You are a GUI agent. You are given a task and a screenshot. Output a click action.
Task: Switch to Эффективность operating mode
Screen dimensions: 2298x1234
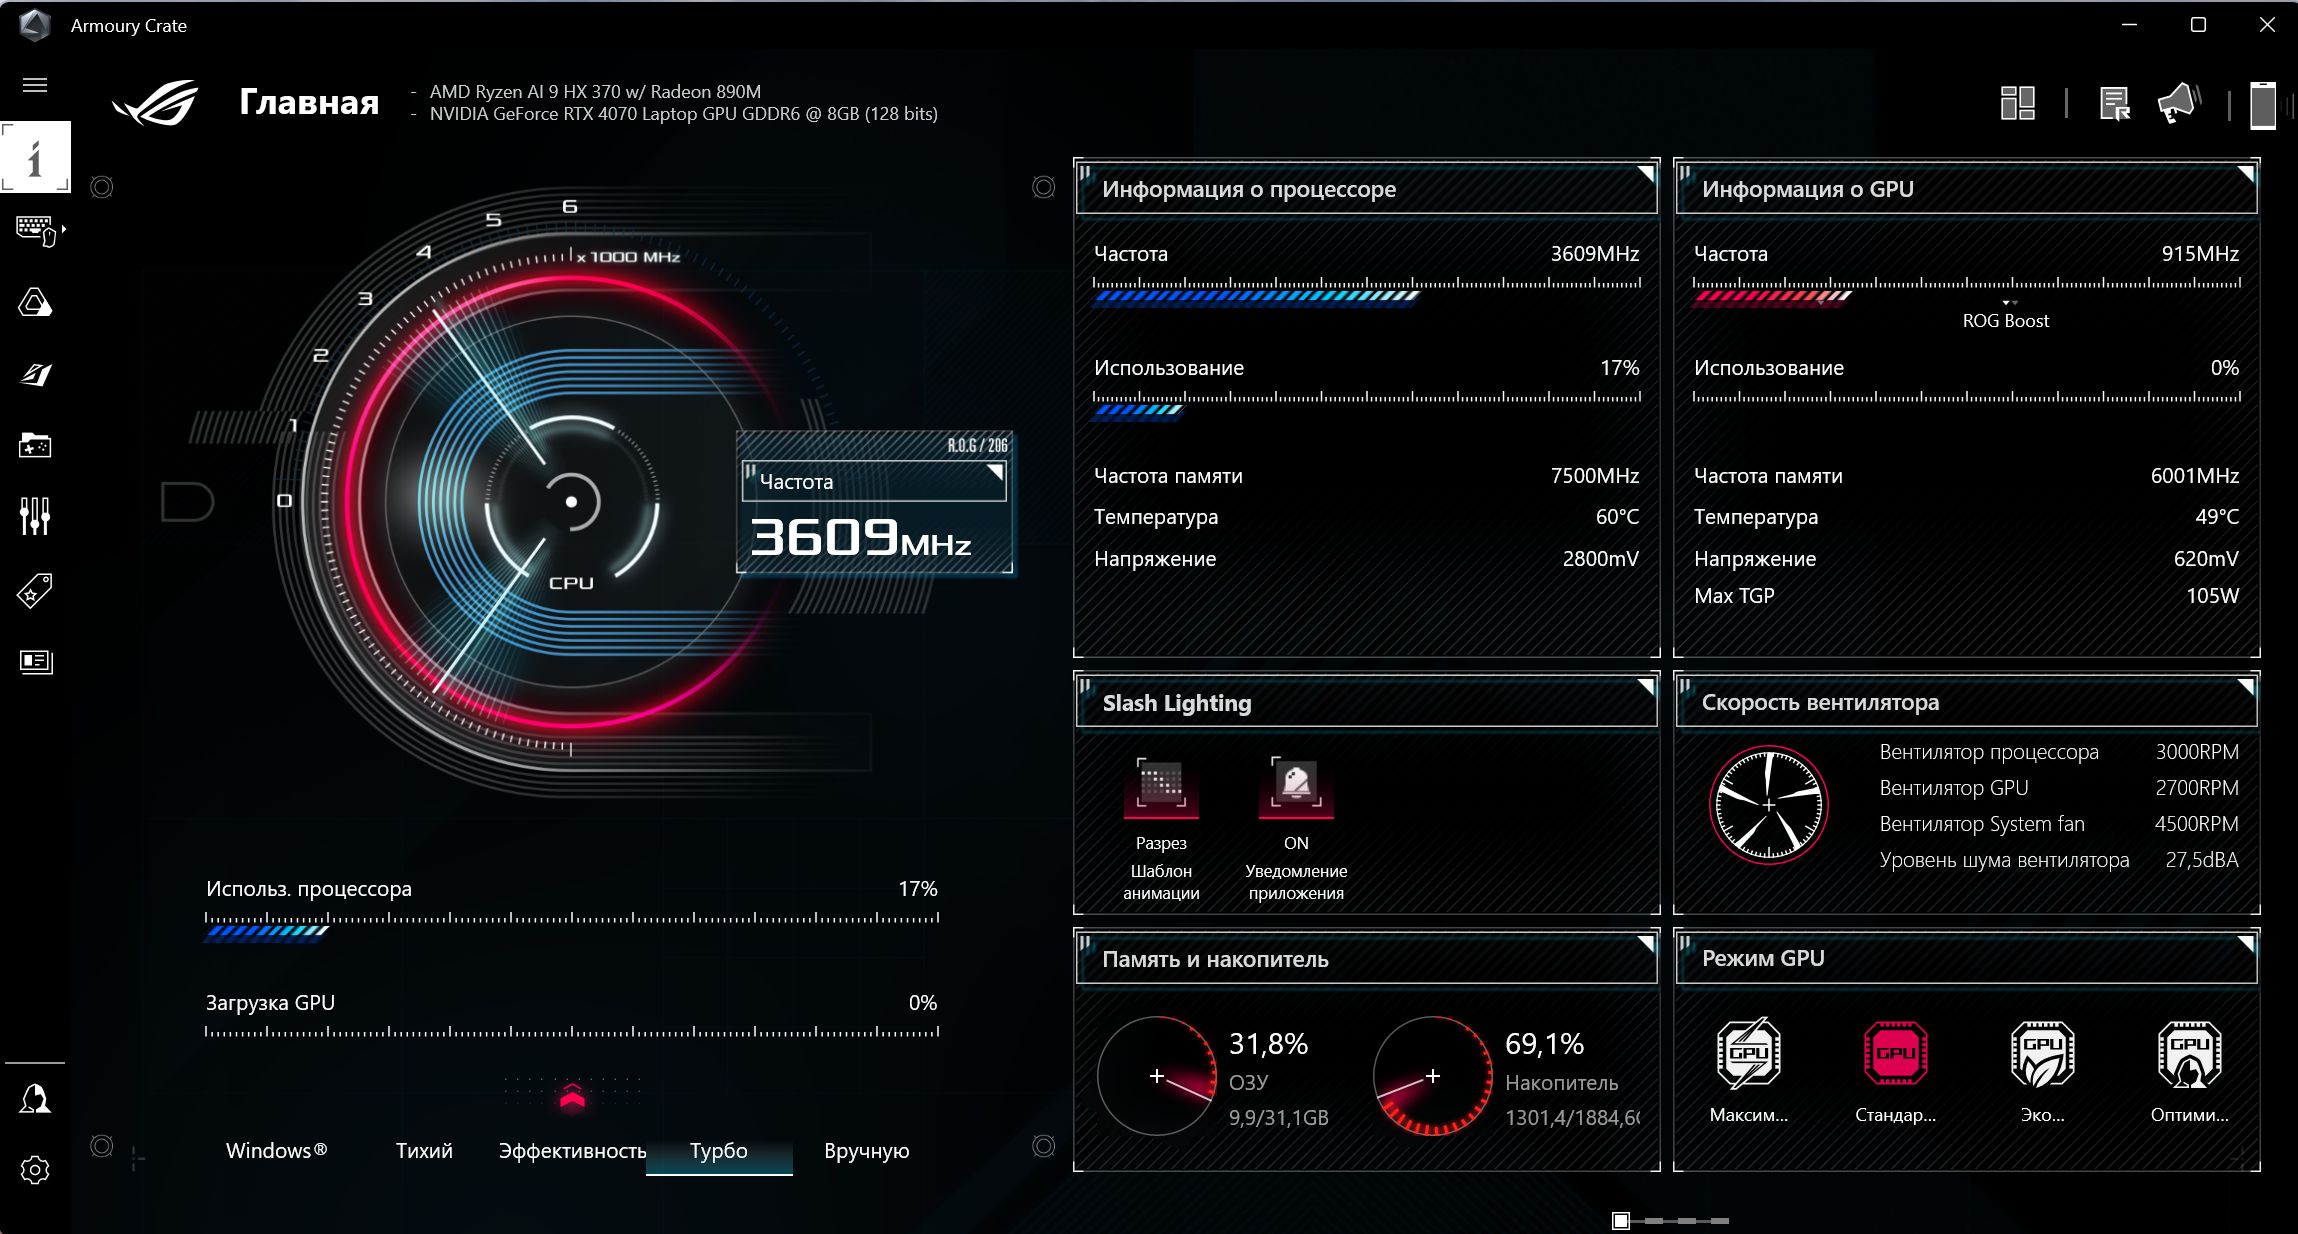tap(572, 1151)
